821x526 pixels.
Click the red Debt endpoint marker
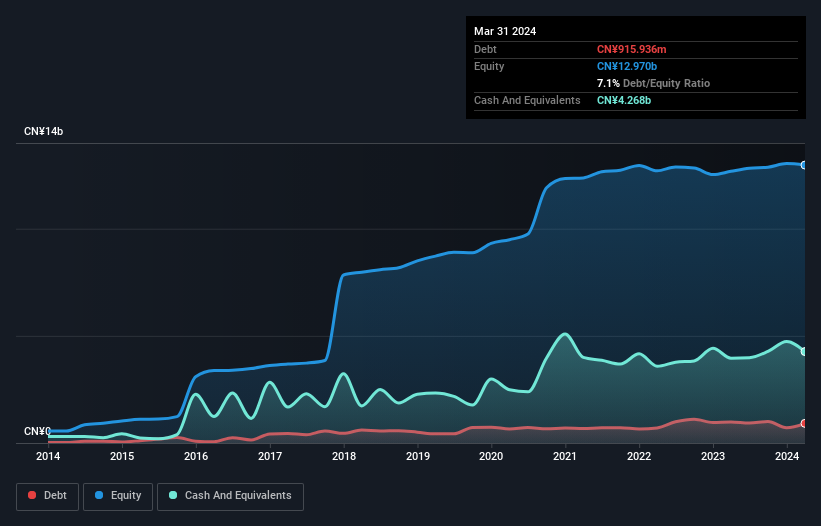804,424
